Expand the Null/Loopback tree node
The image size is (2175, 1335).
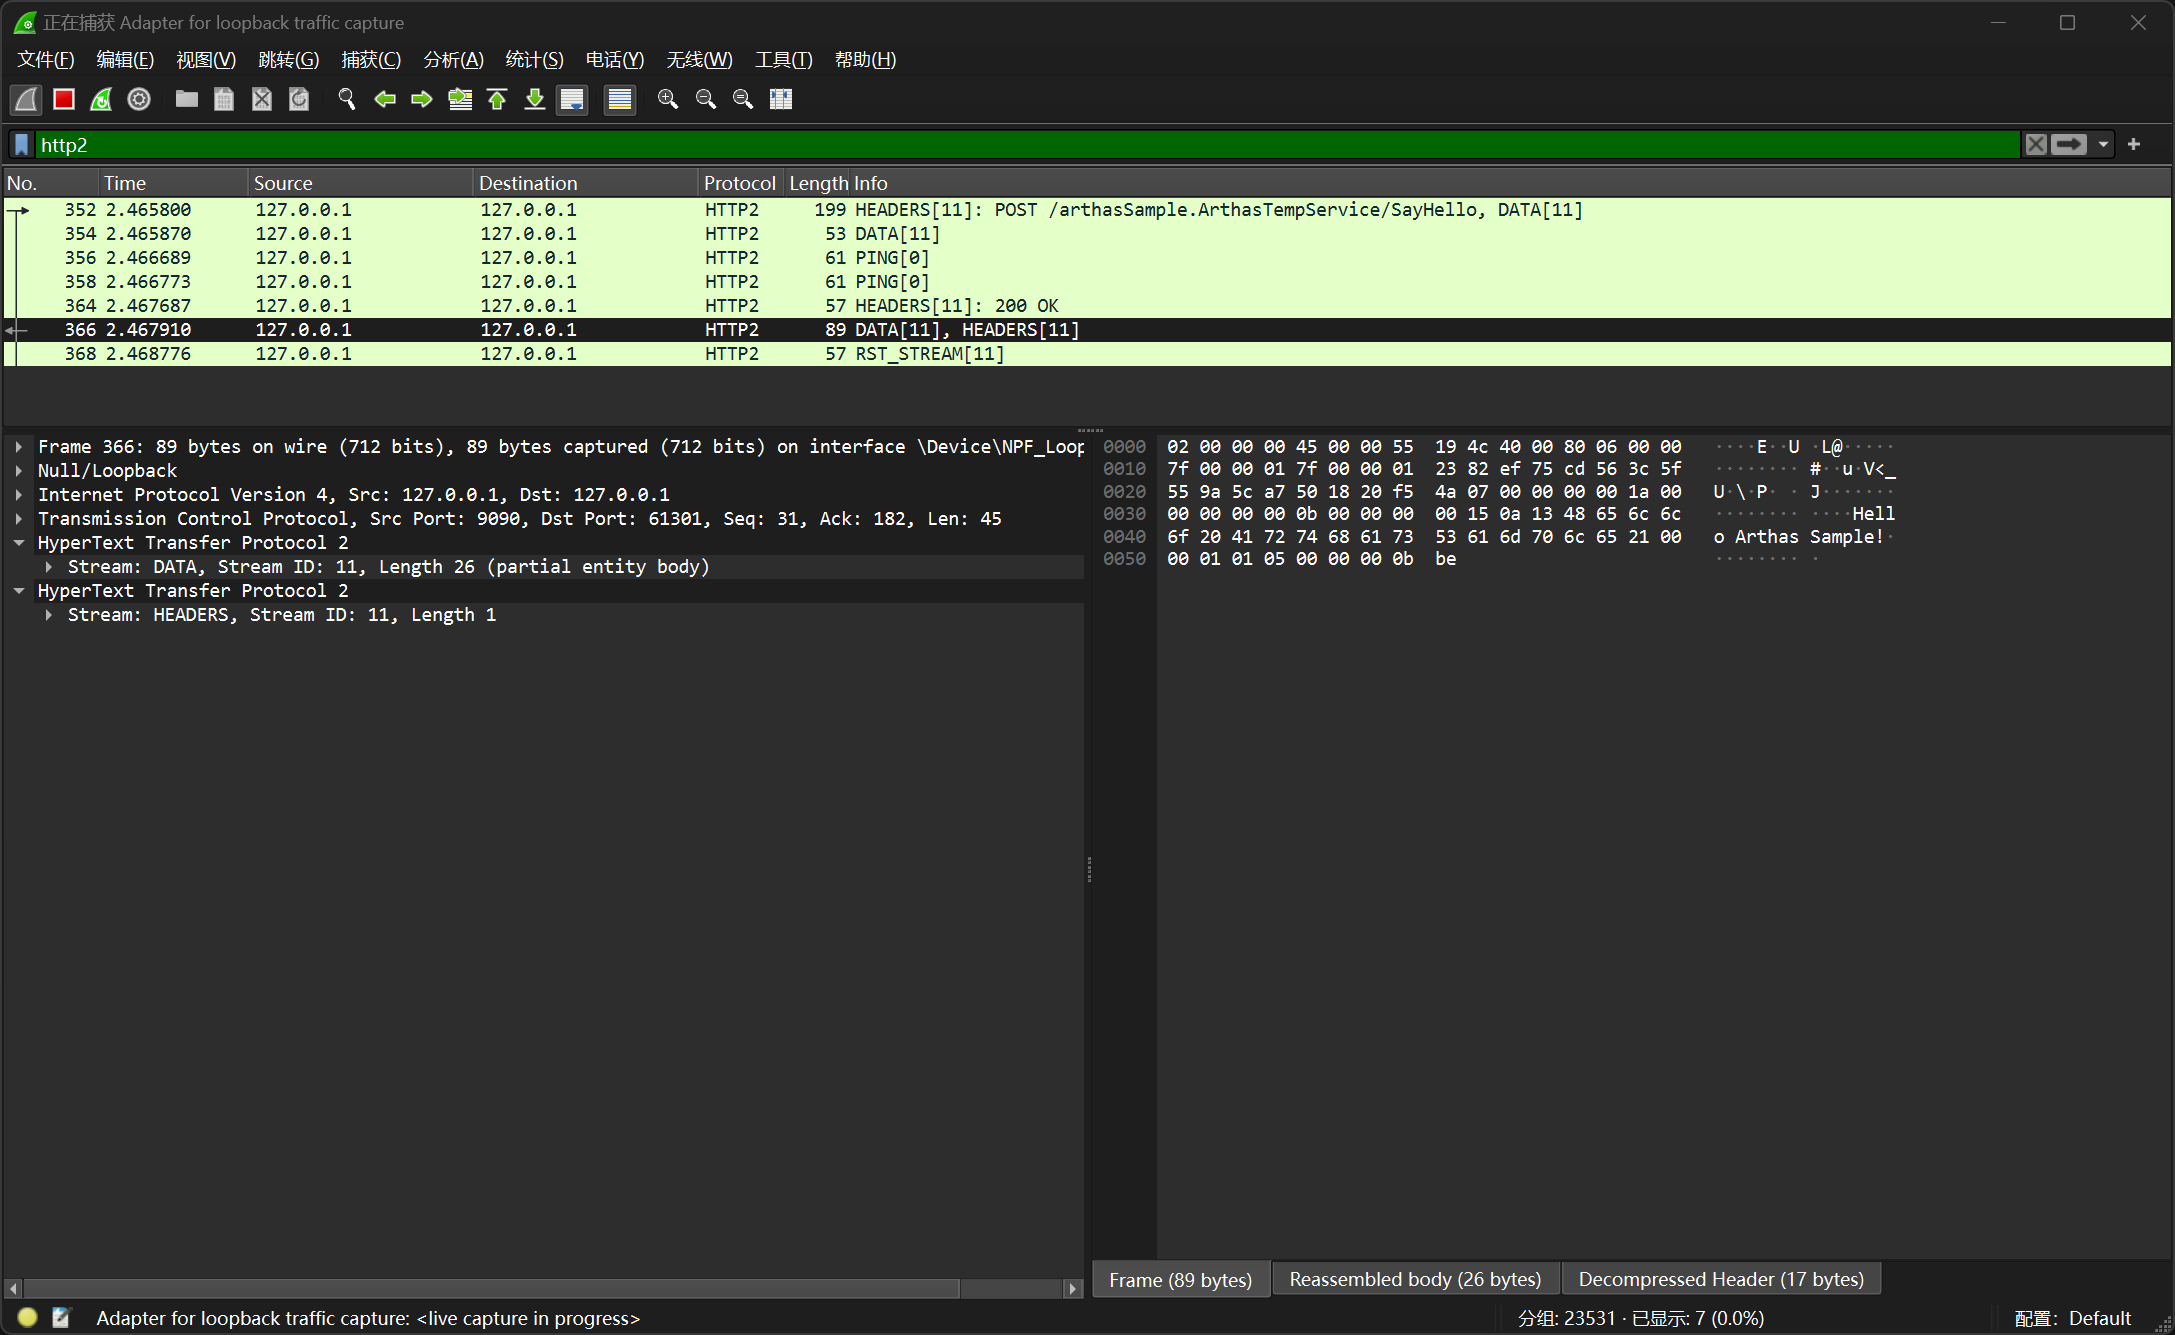19,471
